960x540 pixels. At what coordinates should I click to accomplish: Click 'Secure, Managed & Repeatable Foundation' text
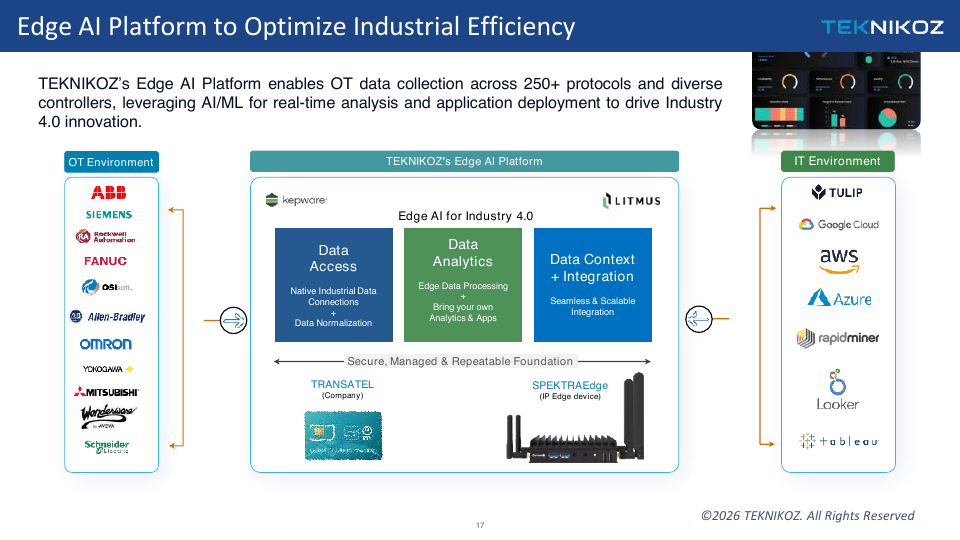460,361
